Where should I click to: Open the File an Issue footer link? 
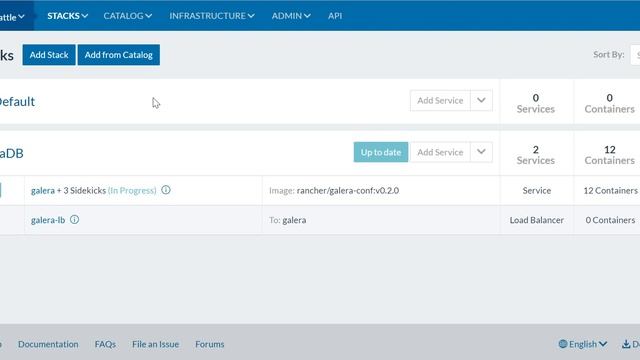(156, 344)
